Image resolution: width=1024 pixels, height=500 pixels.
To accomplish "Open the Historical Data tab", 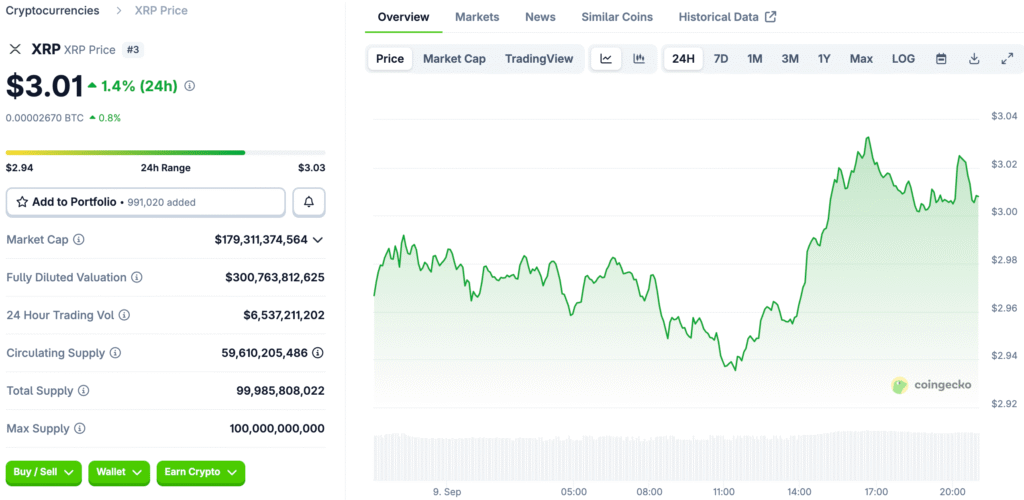I will pyautogui.click(x=726, y=17).
